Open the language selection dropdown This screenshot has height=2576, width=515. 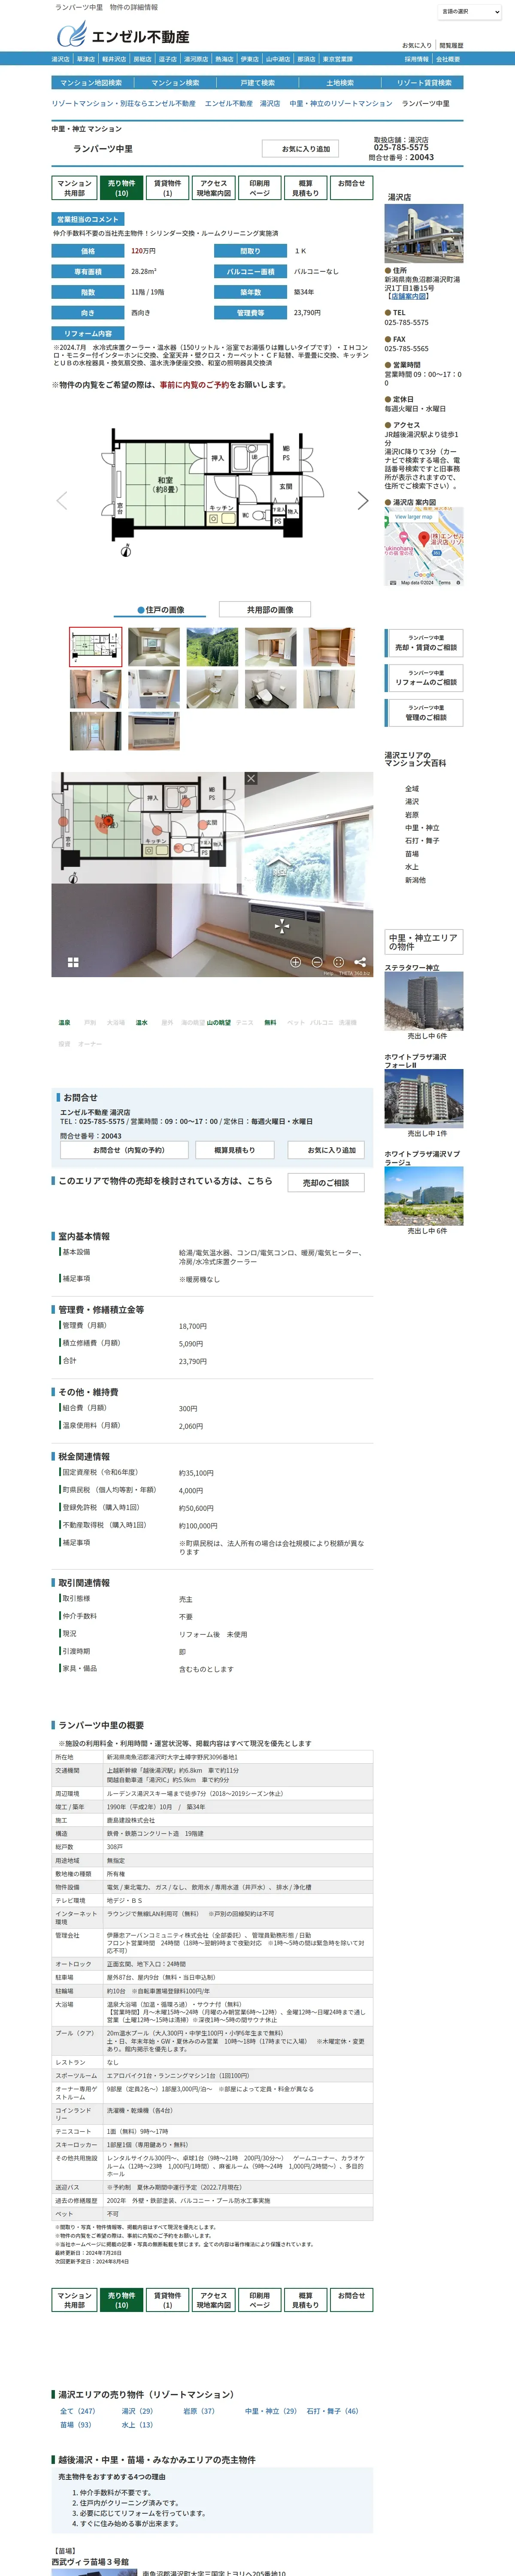tap(469, 12)
